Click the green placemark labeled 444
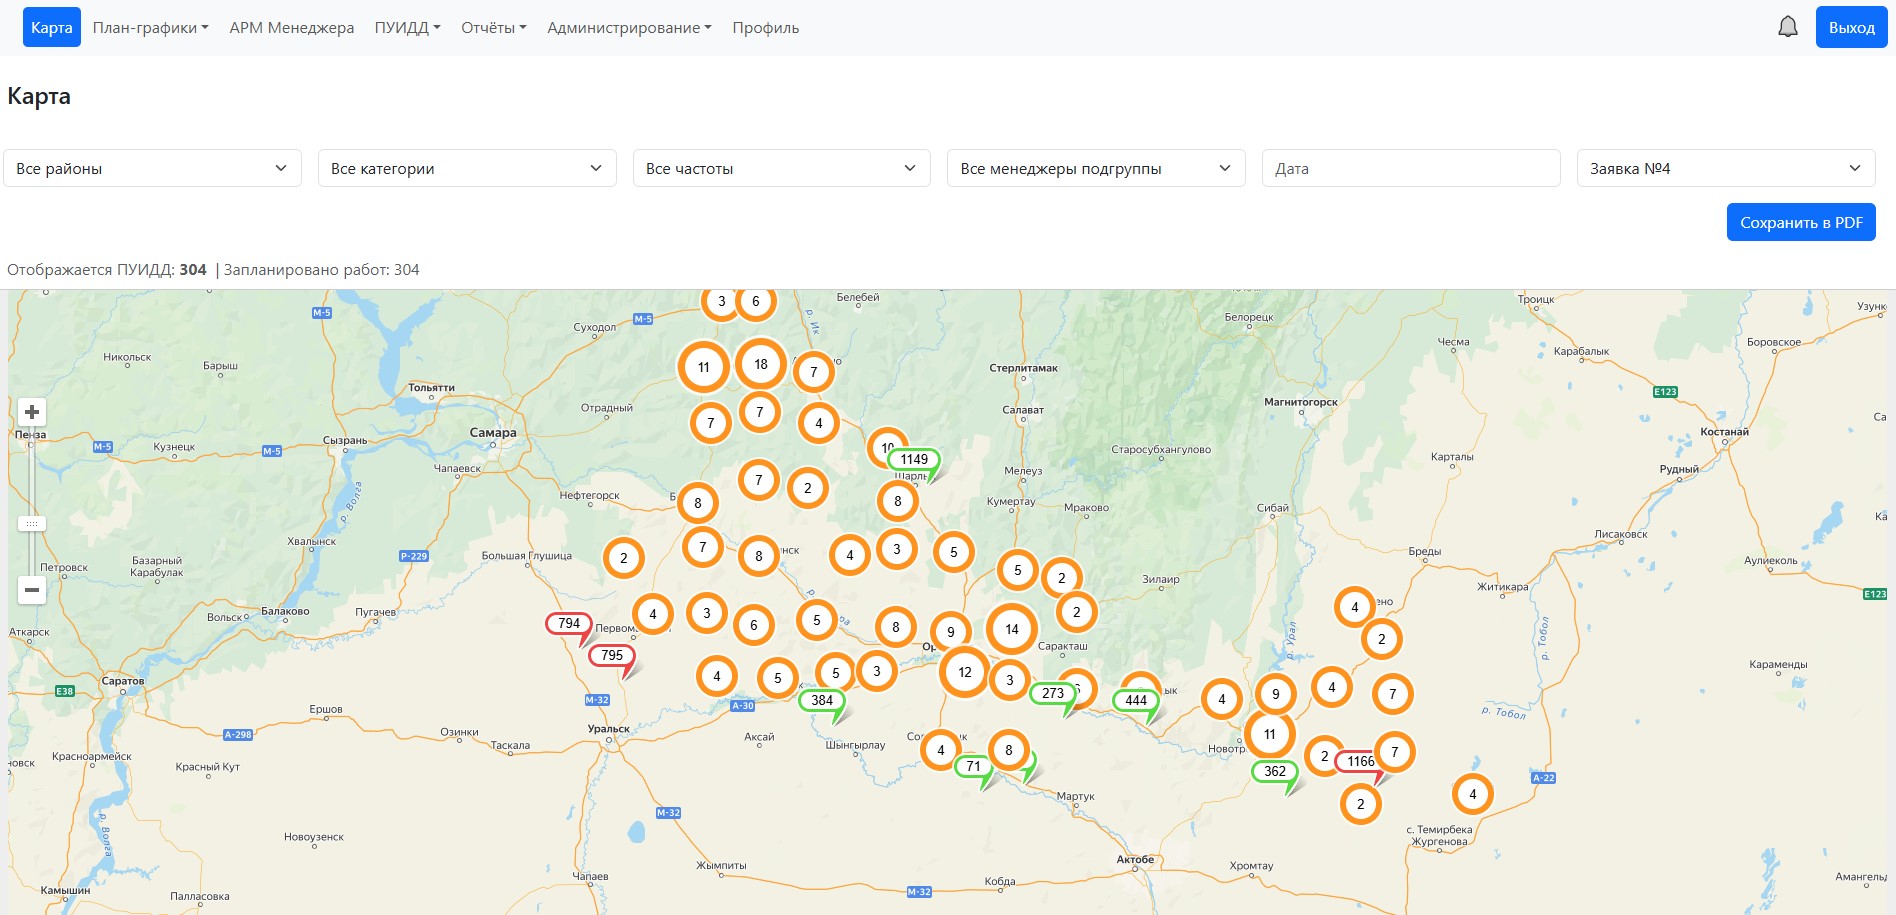Image resolution: width=1896 pixels, height=915 pixels. tap(1136, 700)
